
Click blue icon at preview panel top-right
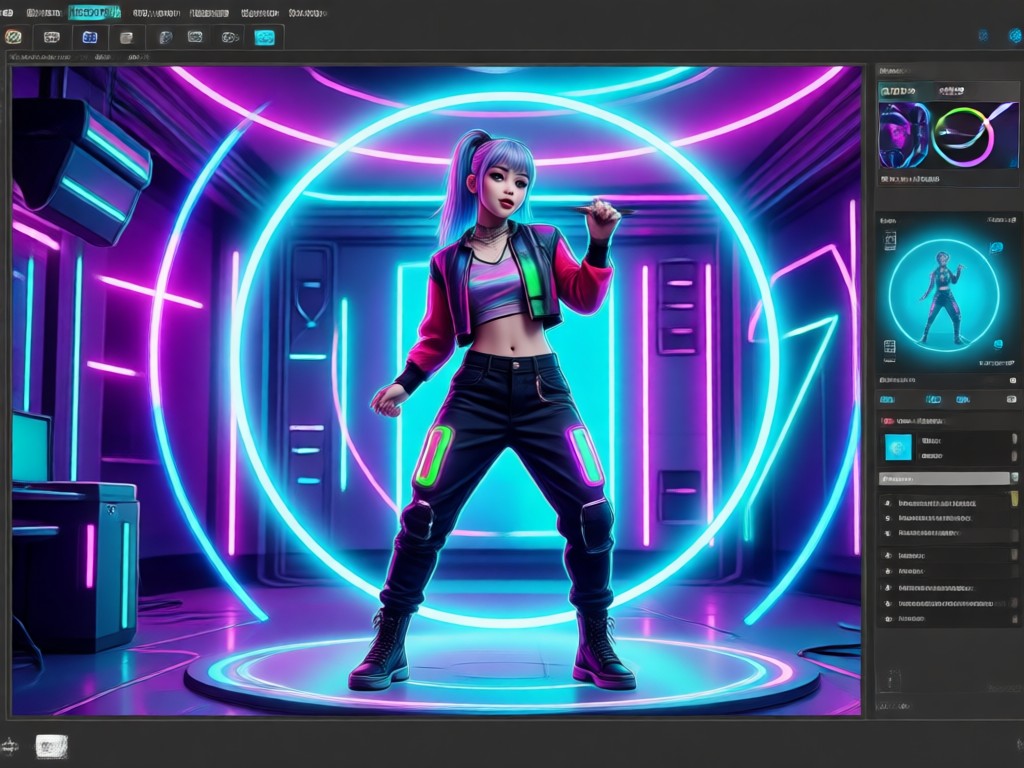tap(996, 248)
